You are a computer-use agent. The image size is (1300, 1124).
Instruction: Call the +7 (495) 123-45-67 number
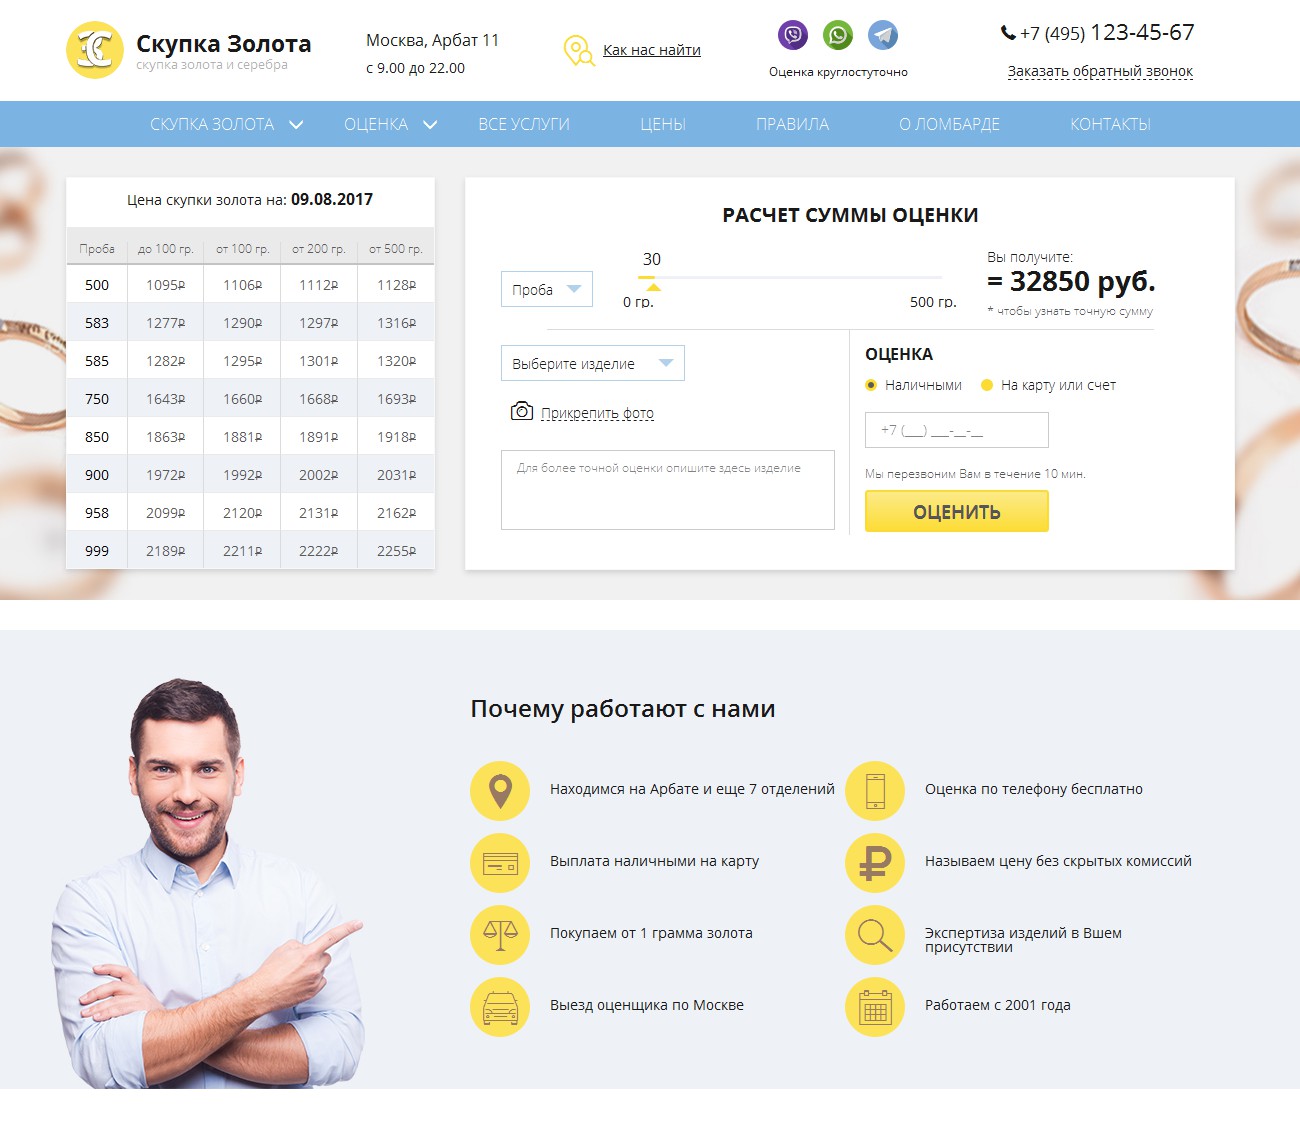click(1107, 33)
